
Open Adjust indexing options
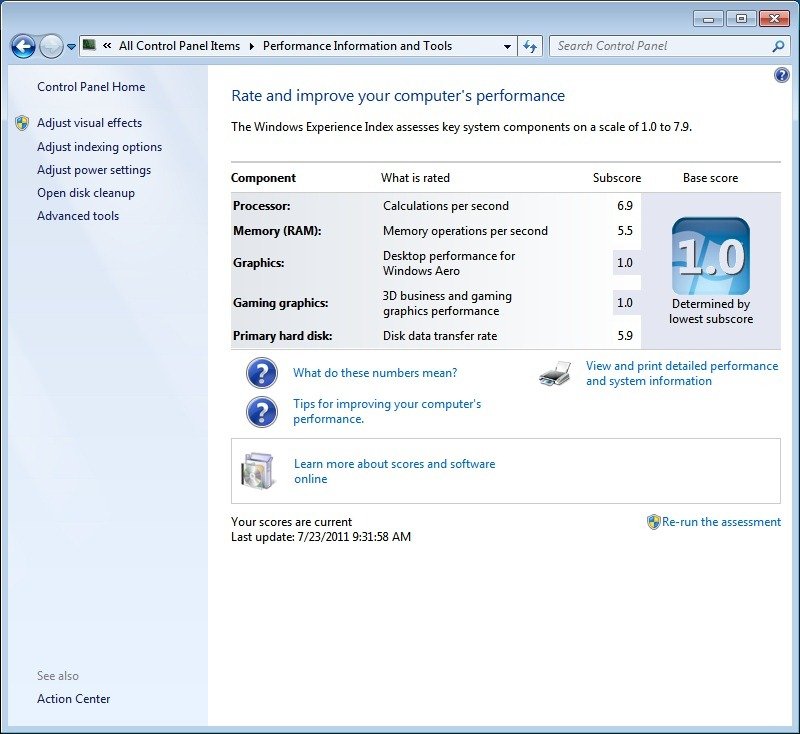[x=99, y=147]
